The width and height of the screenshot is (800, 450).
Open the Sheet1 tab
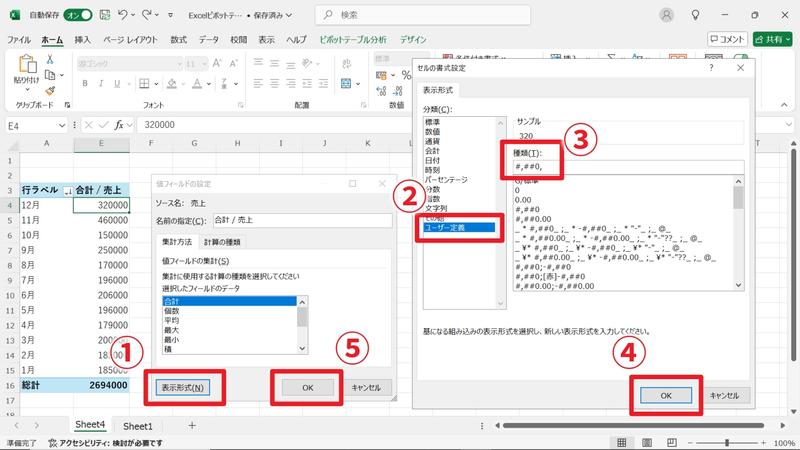138,426
